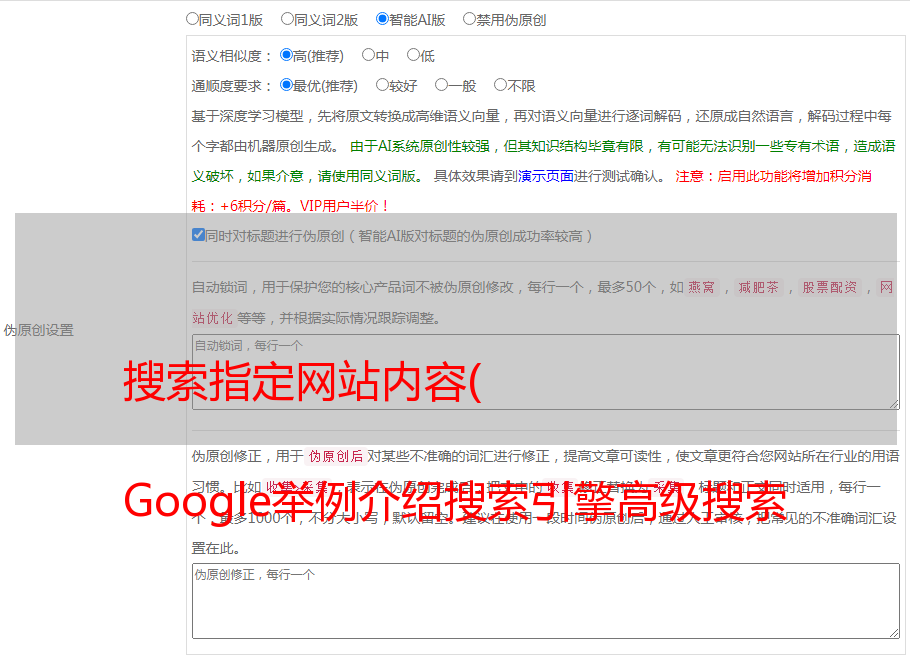Set 语义相似度 to 中
911x658 pixels.
click(x=368, y=55)
